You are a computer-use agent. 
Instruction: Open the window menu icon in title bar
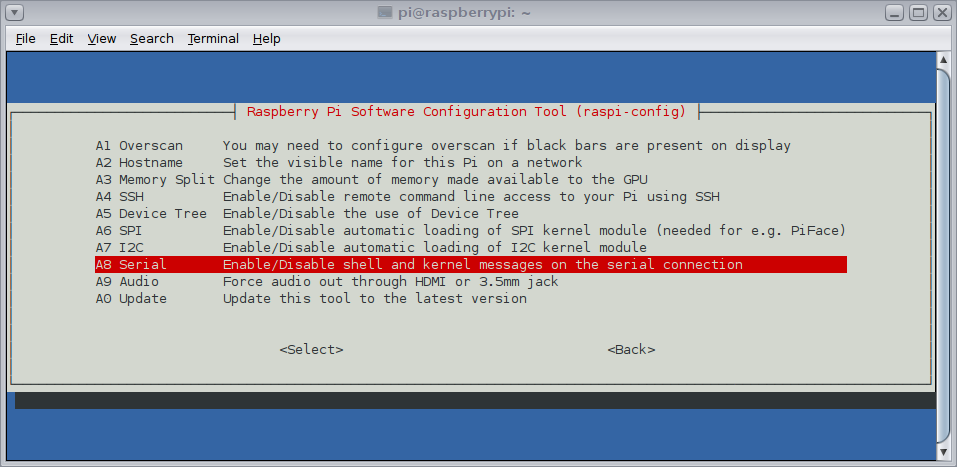coord(15,12)
